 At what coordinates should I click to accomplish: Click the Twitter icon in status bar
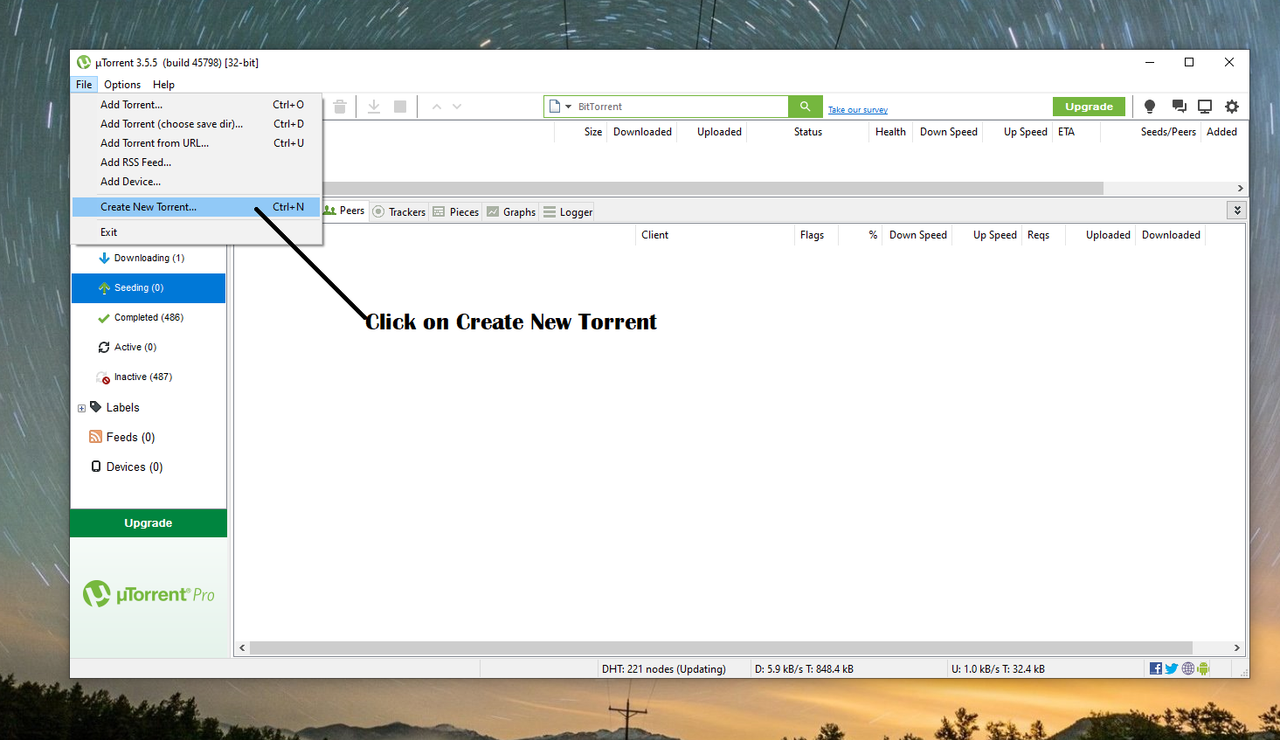(x=1171, y=668)
